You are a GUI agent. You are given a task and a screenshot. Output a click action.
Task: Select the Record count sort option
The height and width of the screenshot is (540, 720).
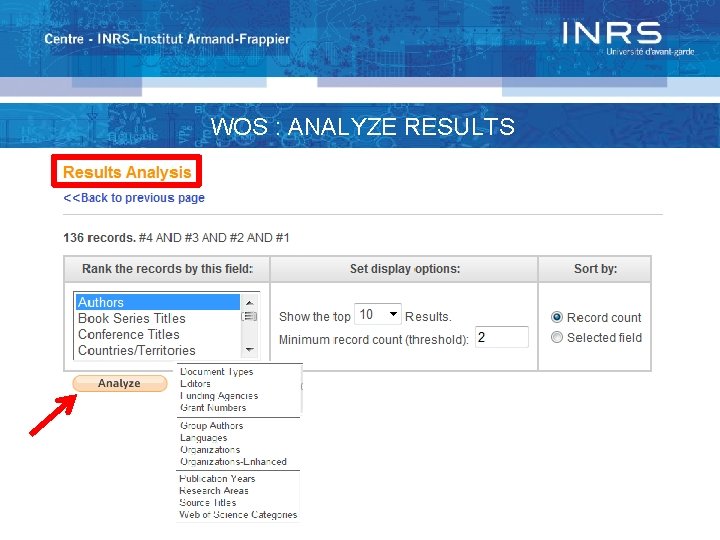557,317
